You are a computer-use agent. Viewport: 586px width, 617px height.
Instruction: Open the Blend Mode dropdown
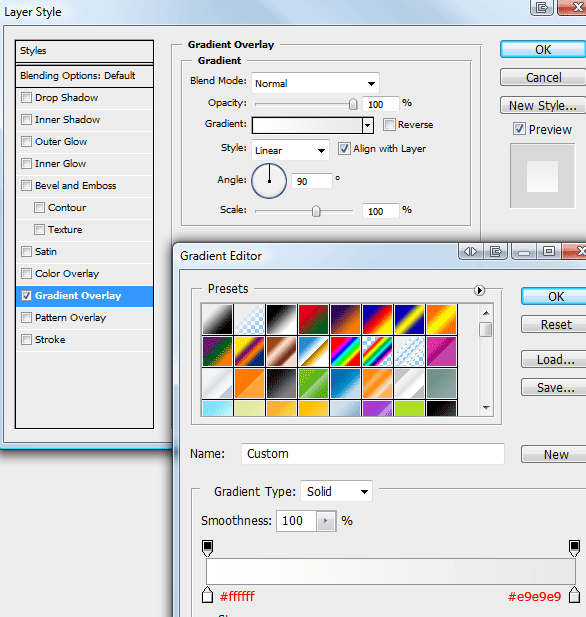[x=315, y=83]
